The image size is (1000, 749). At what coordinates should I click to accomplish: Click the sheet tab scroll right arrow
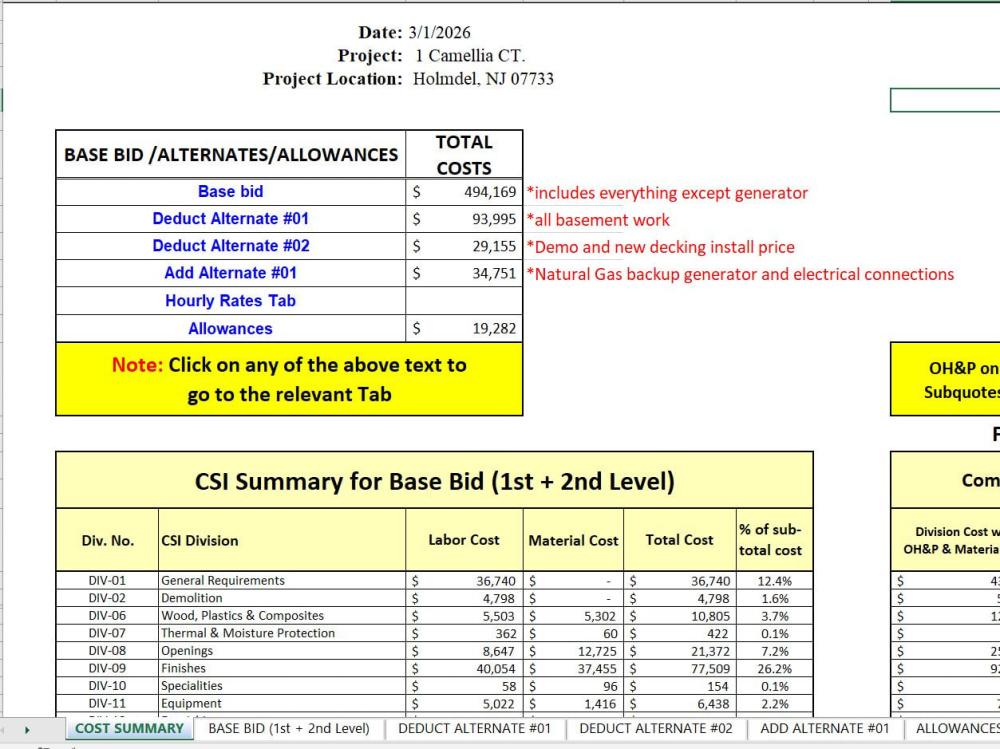[27, 730]
